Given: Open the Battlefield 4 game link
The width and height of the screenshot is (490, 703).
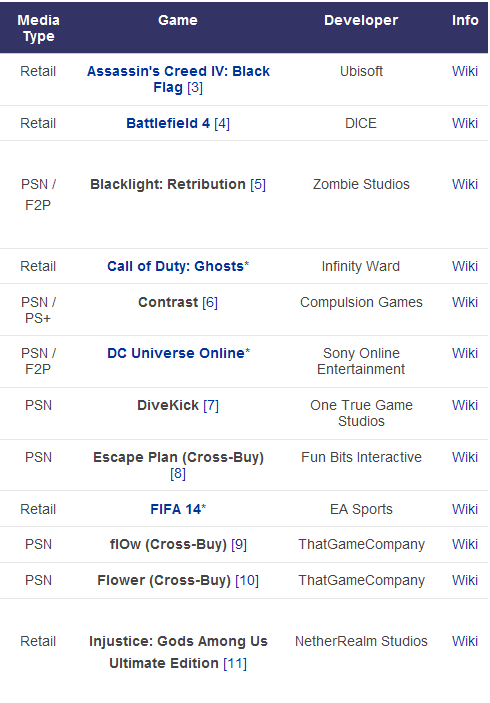Looking at the screenshot, I should click(x=168, y=123).
